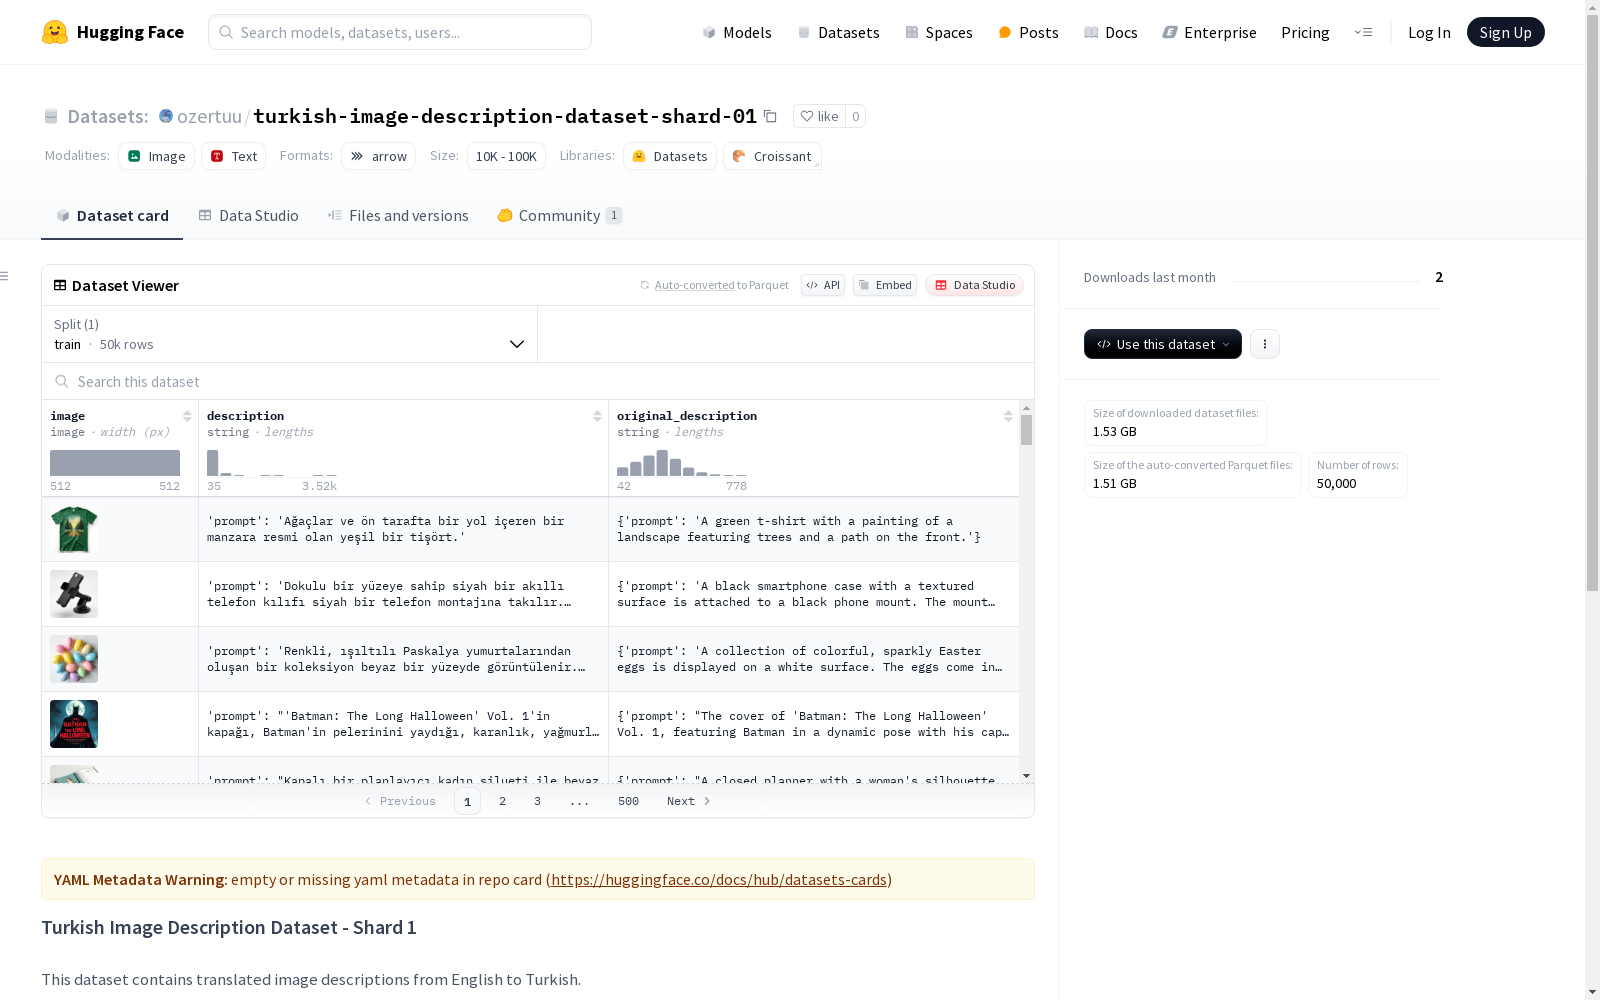This screenshot has height=1000, width=1600.
Task: Open the Croissant library tag
Action: click(x=772, y=156)
